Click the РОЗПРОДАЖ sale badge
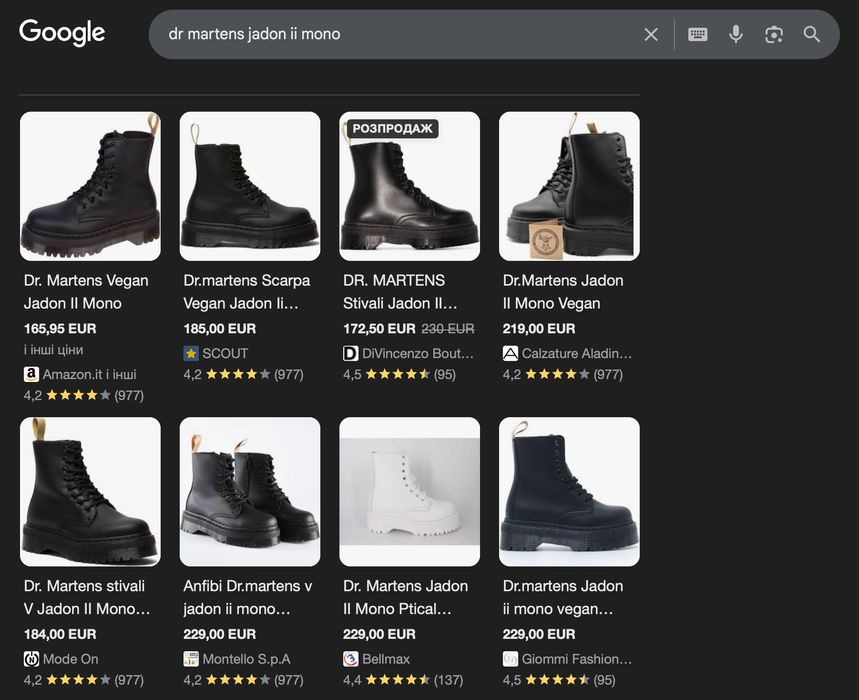This screenshot has width=859, height=700. click(392, 129)
